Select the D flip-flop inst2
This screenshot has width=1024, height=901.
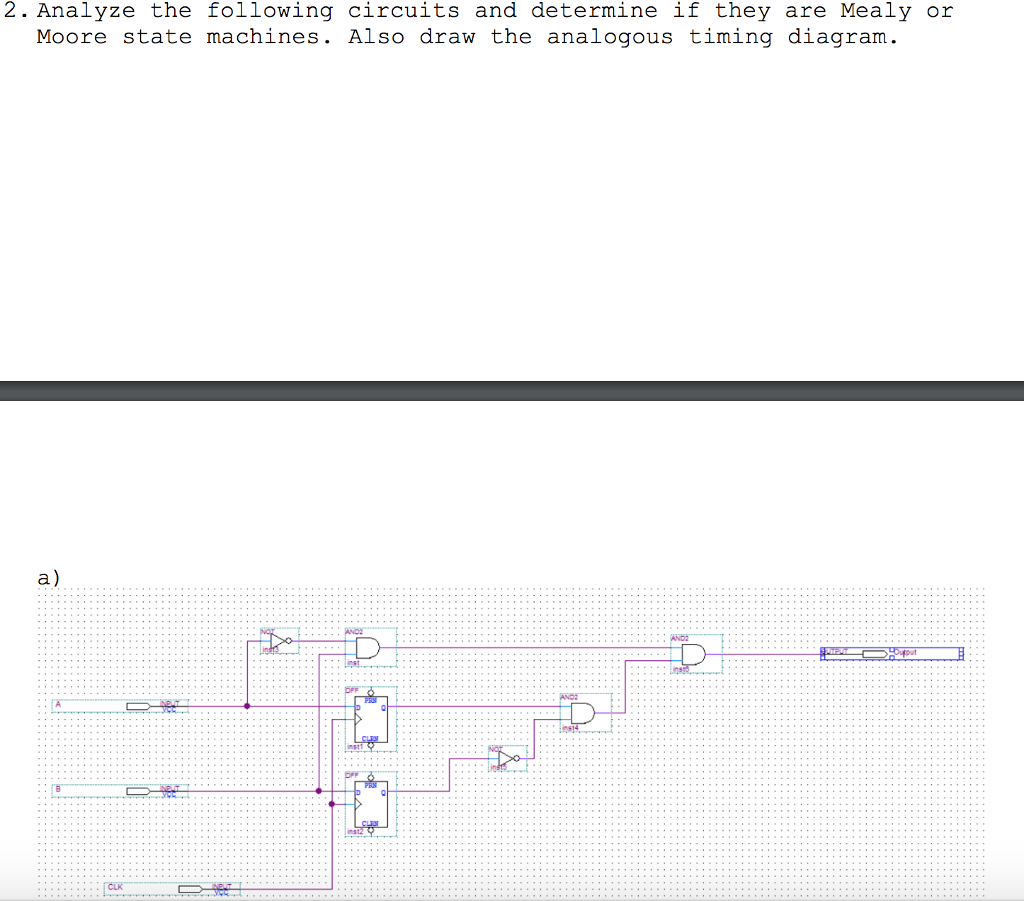coord(371,803)
